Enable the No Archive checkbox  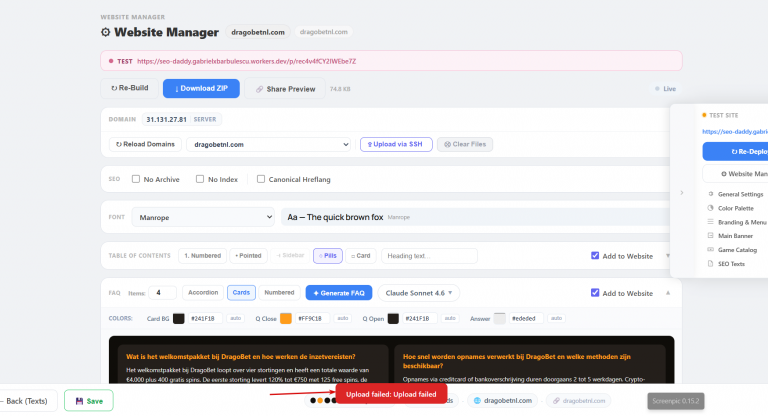136,179
